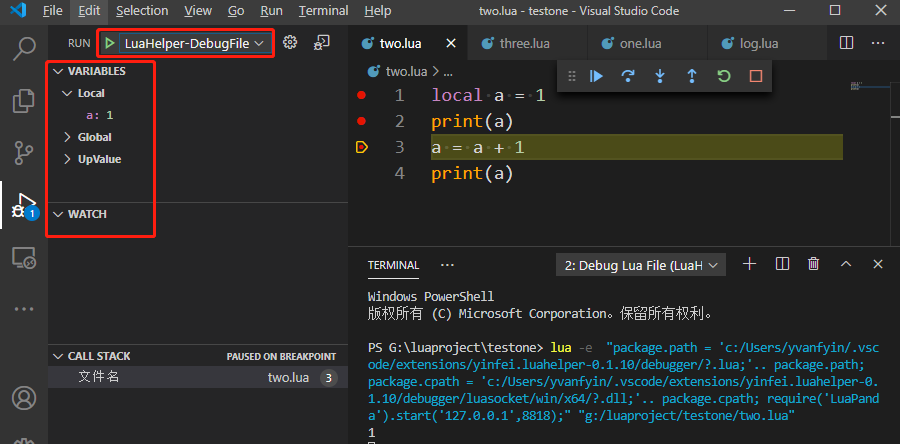
Task: Open launch.json with the gear icon
Action: point(290,42)
